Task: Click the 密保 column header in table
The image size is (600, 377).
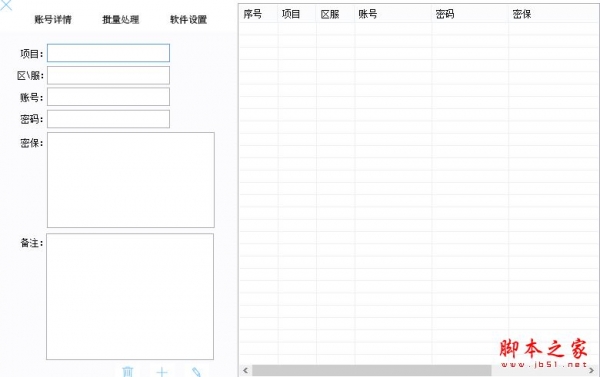Action: 554,14
